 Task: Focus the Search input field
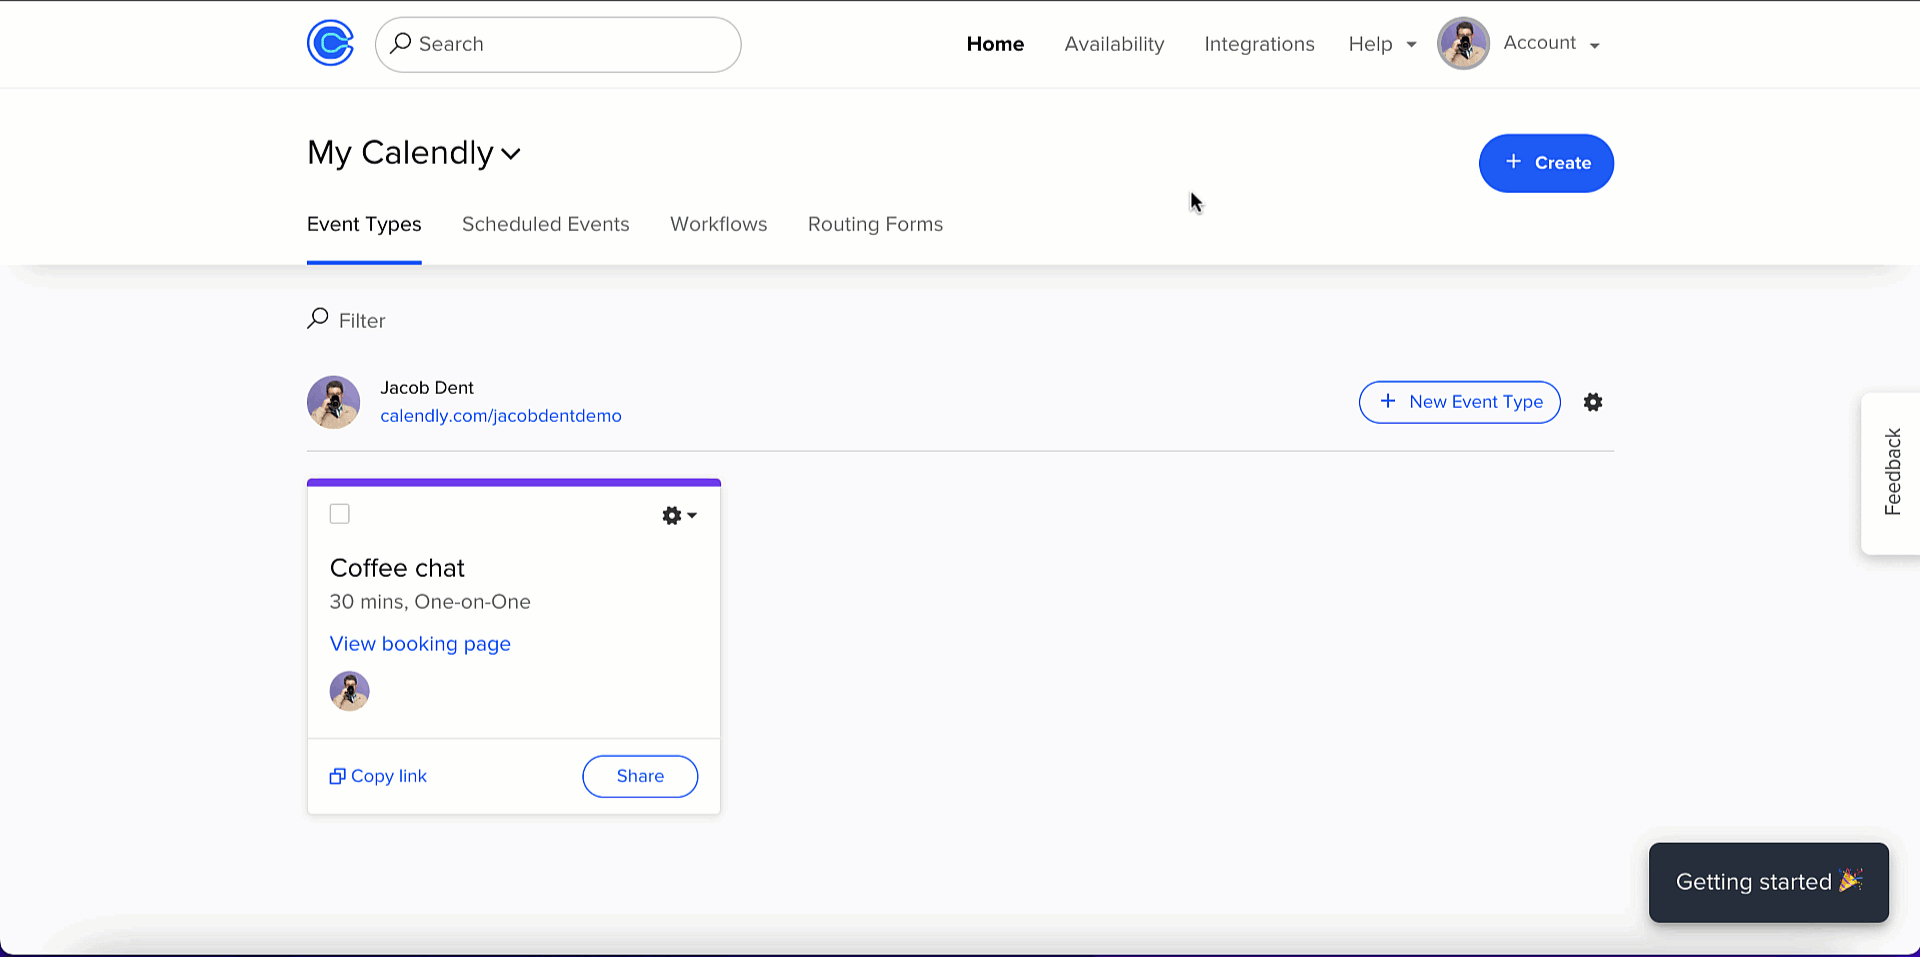[558, 44]
